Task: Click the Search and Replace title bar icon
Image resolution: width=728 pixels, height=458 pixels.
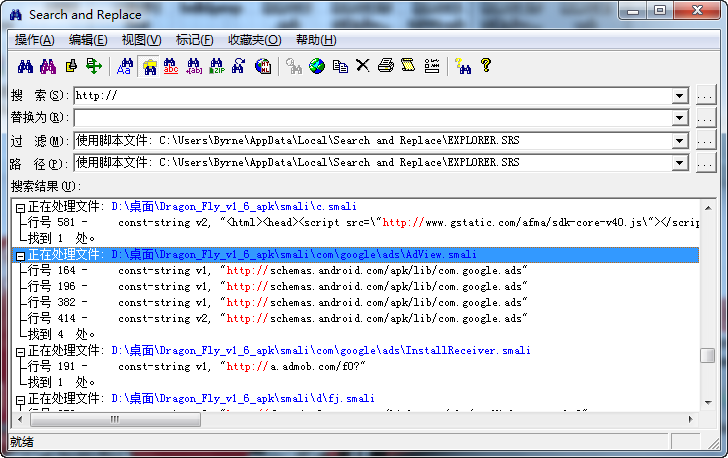Action: pyautogui.click(x=16, y=15)
